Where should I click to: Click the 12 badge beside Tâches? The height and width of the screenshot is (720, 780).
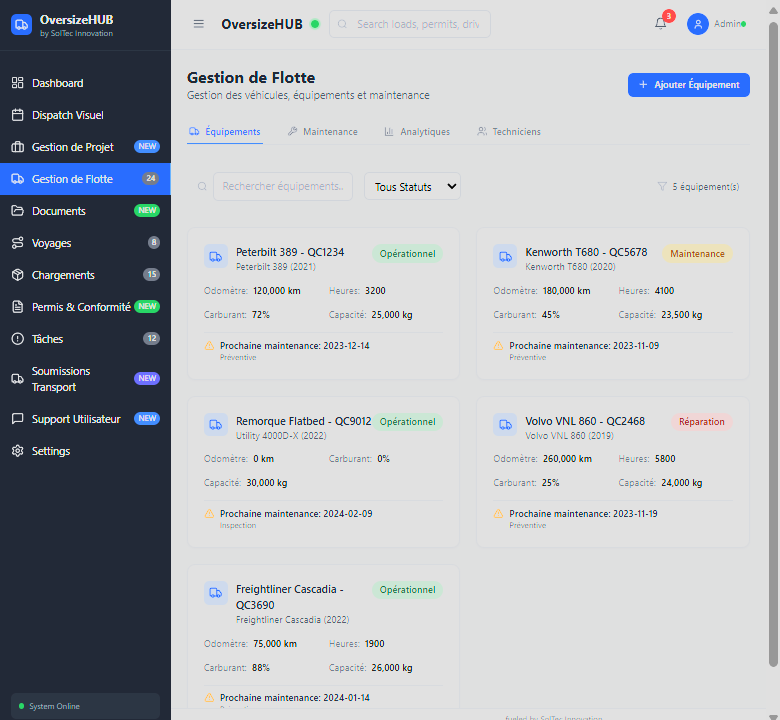[151, 338]
